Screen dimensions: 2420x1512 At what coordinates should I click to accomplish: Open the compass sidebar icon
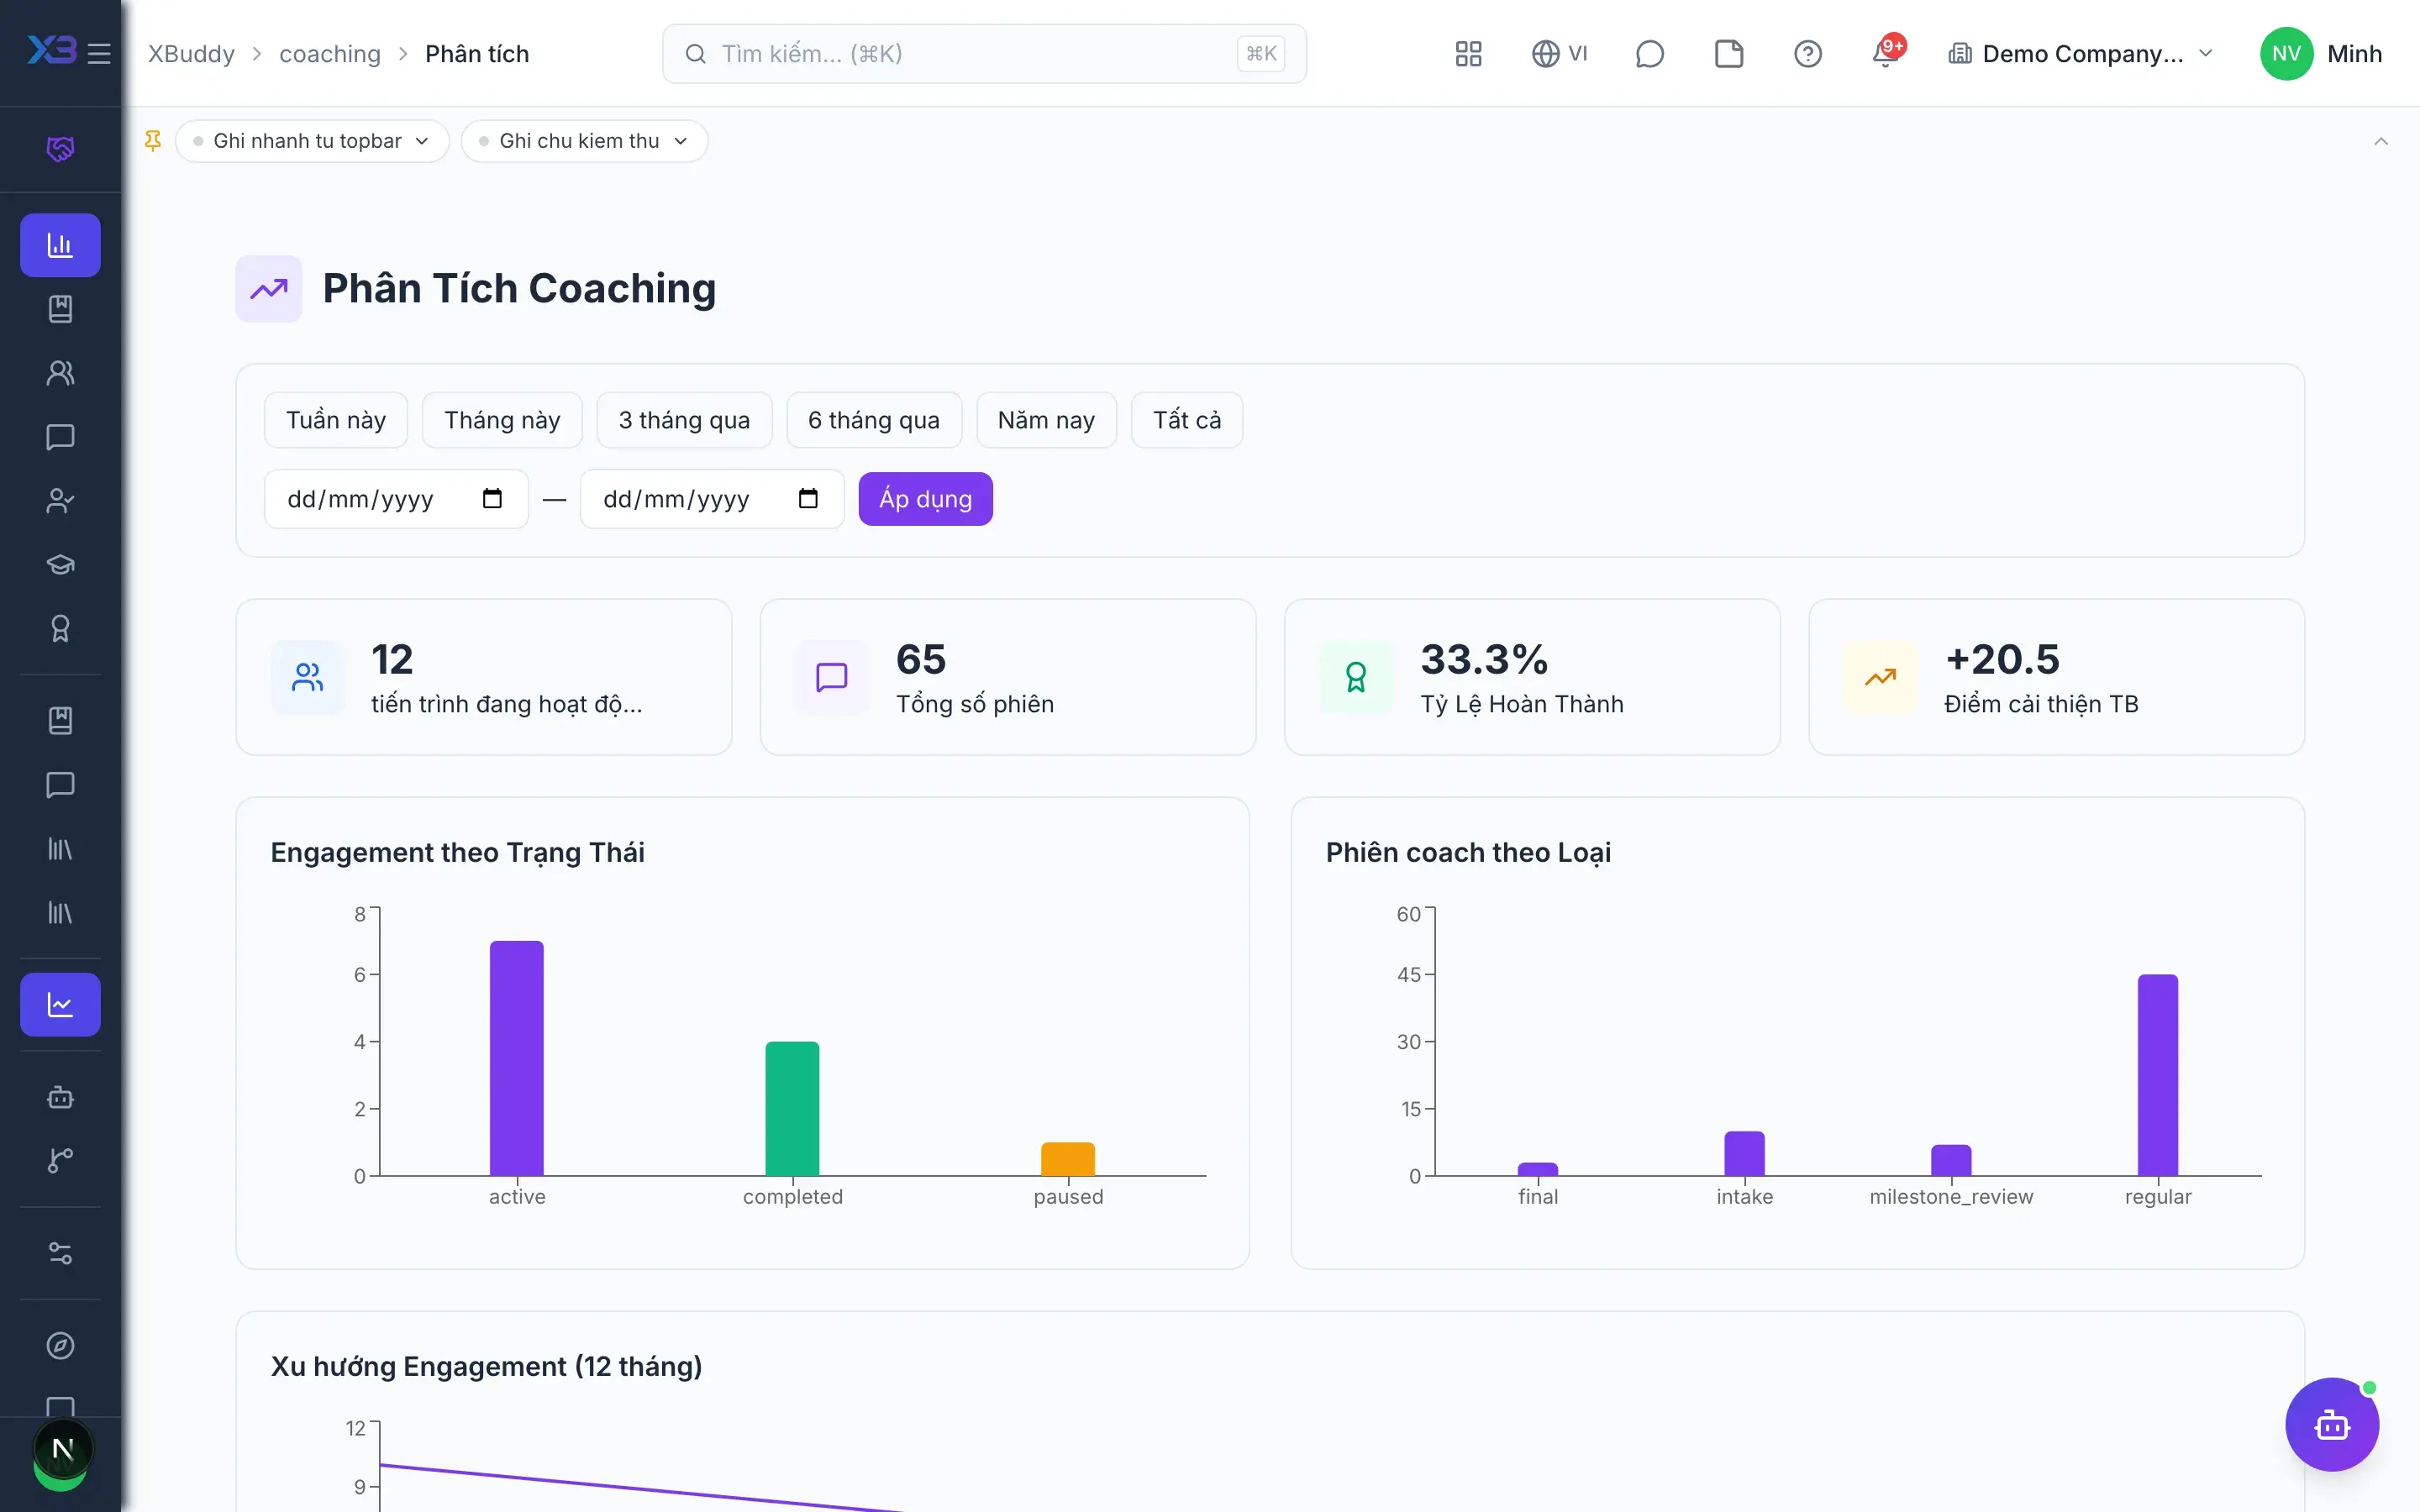pyautogui.click(x=60, y=1345)
